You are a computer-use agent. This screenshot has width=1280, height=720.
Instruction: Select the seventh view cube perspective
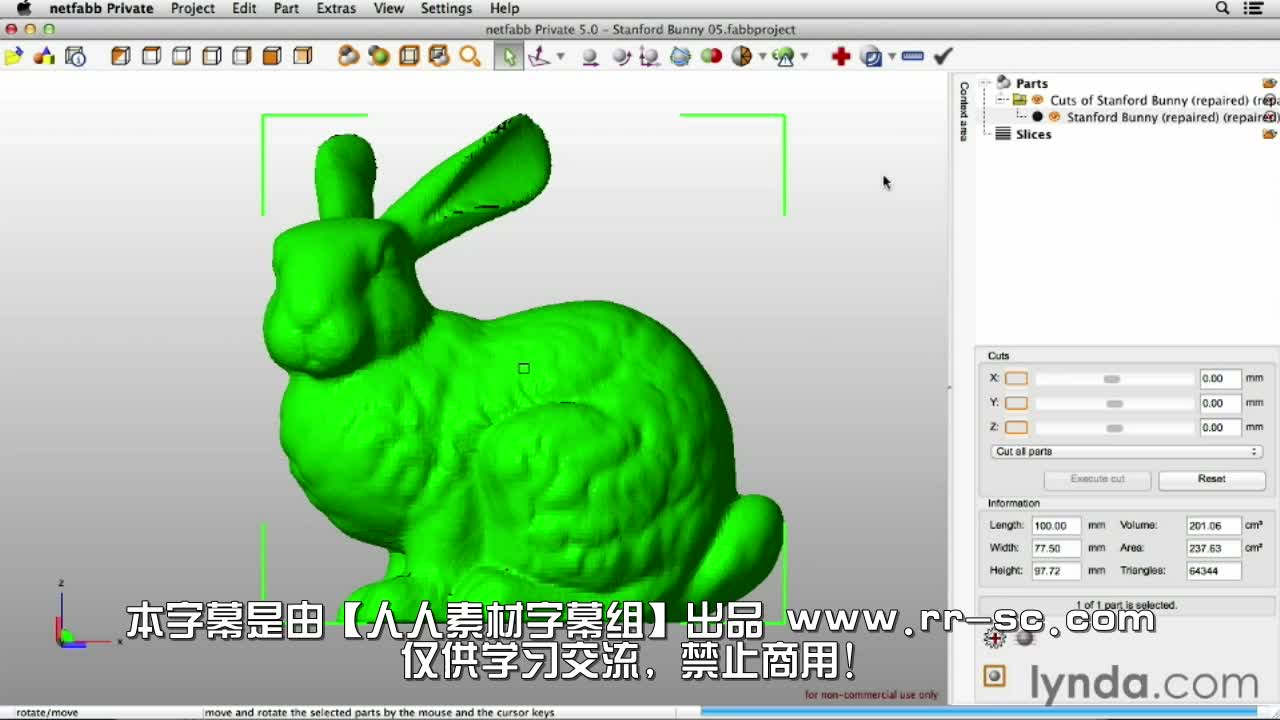tap(302, 56)
